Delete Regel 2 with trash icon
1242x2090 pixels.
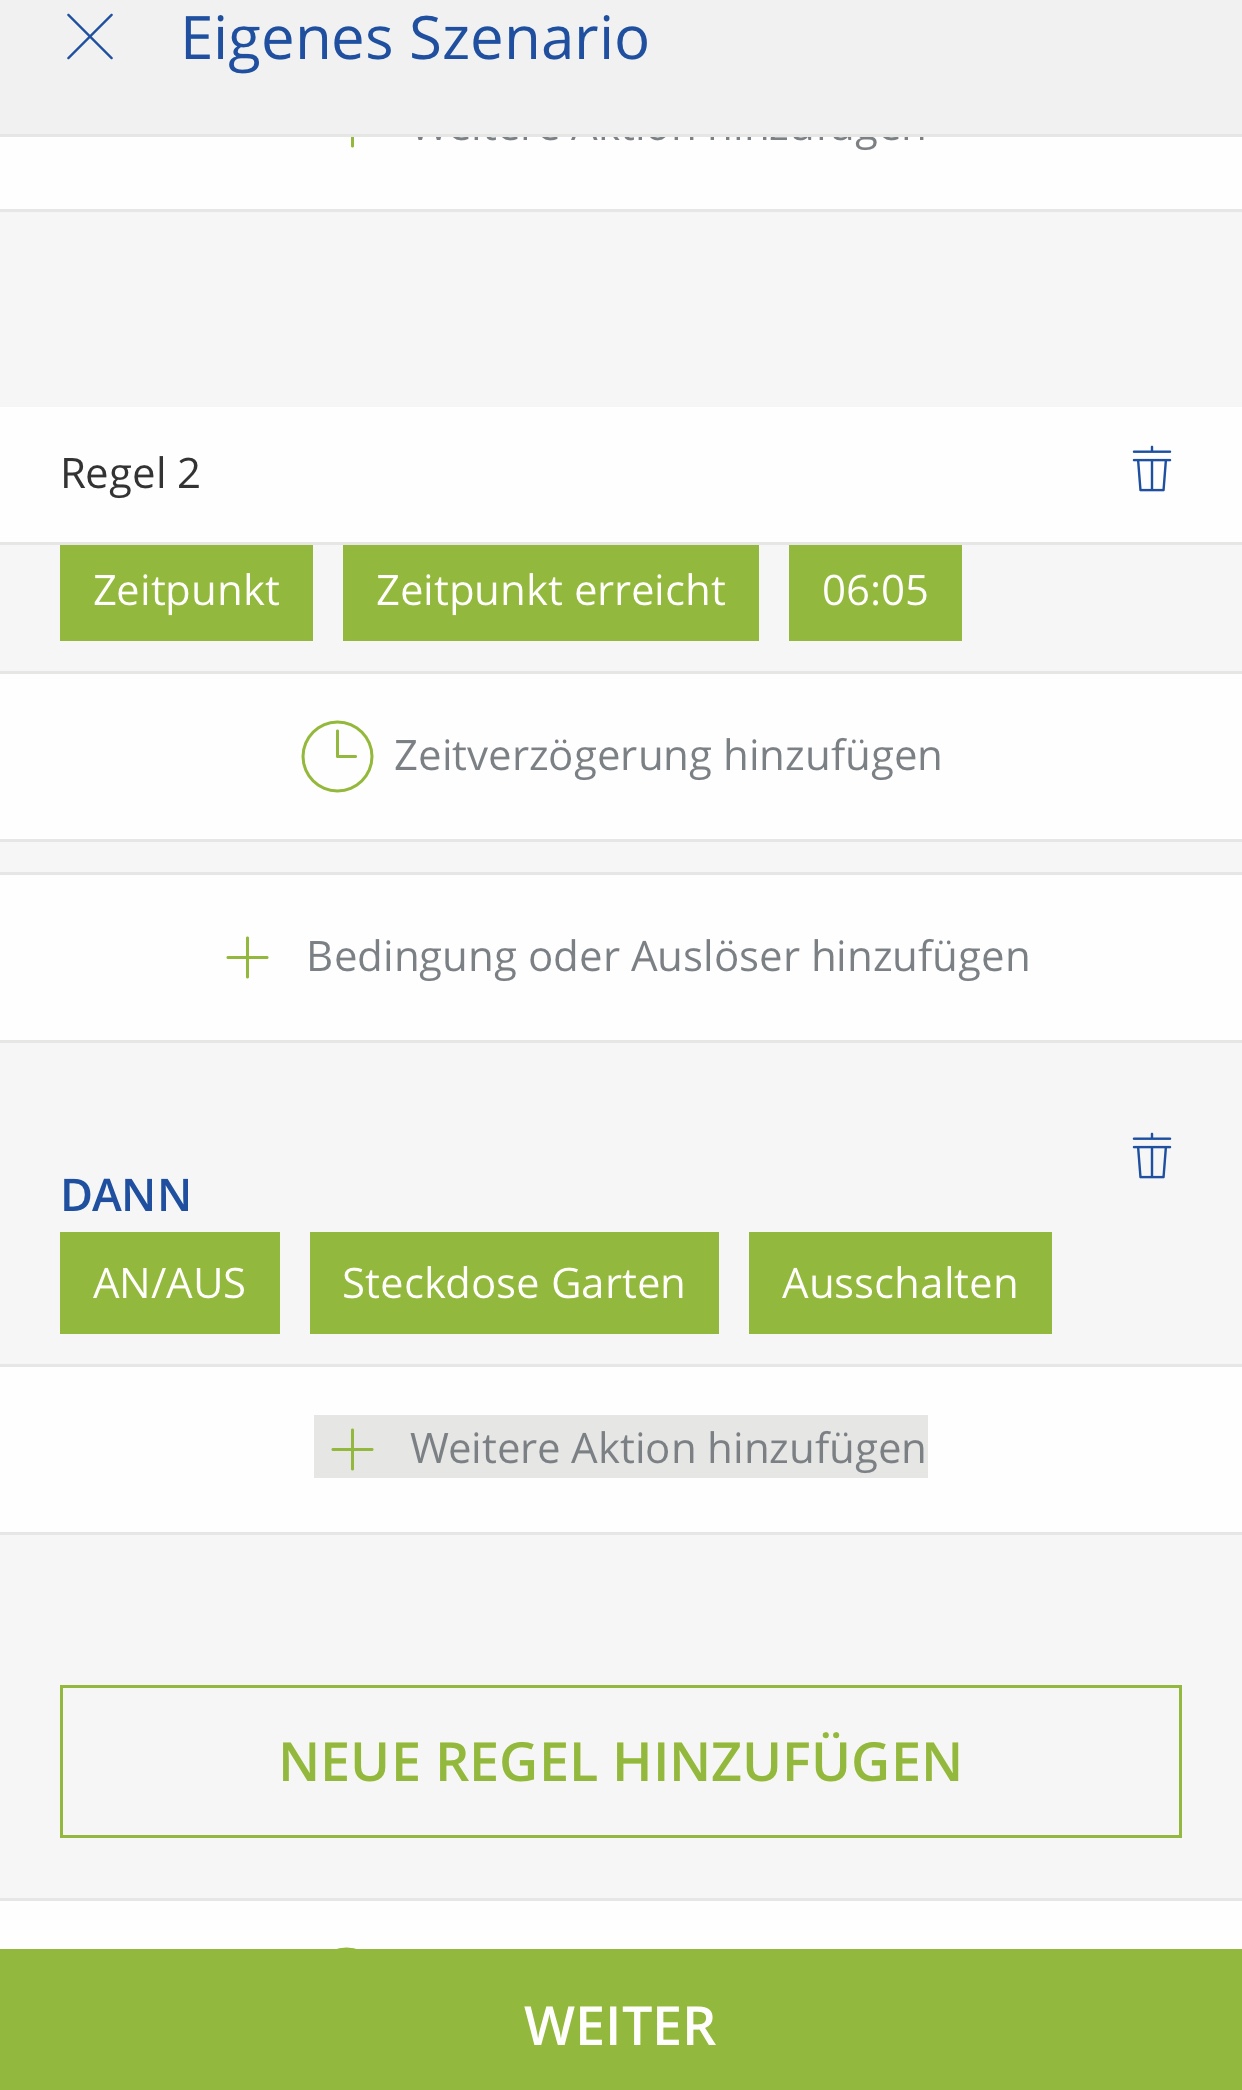[1151, 469]
